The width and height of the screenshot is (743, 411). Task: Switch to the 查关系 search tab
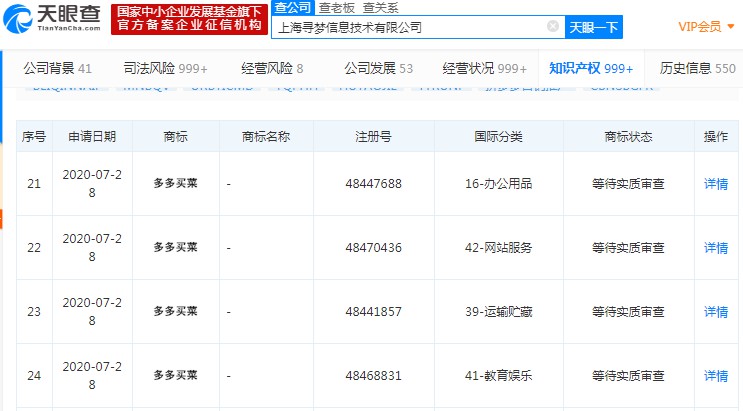point(381,8)
